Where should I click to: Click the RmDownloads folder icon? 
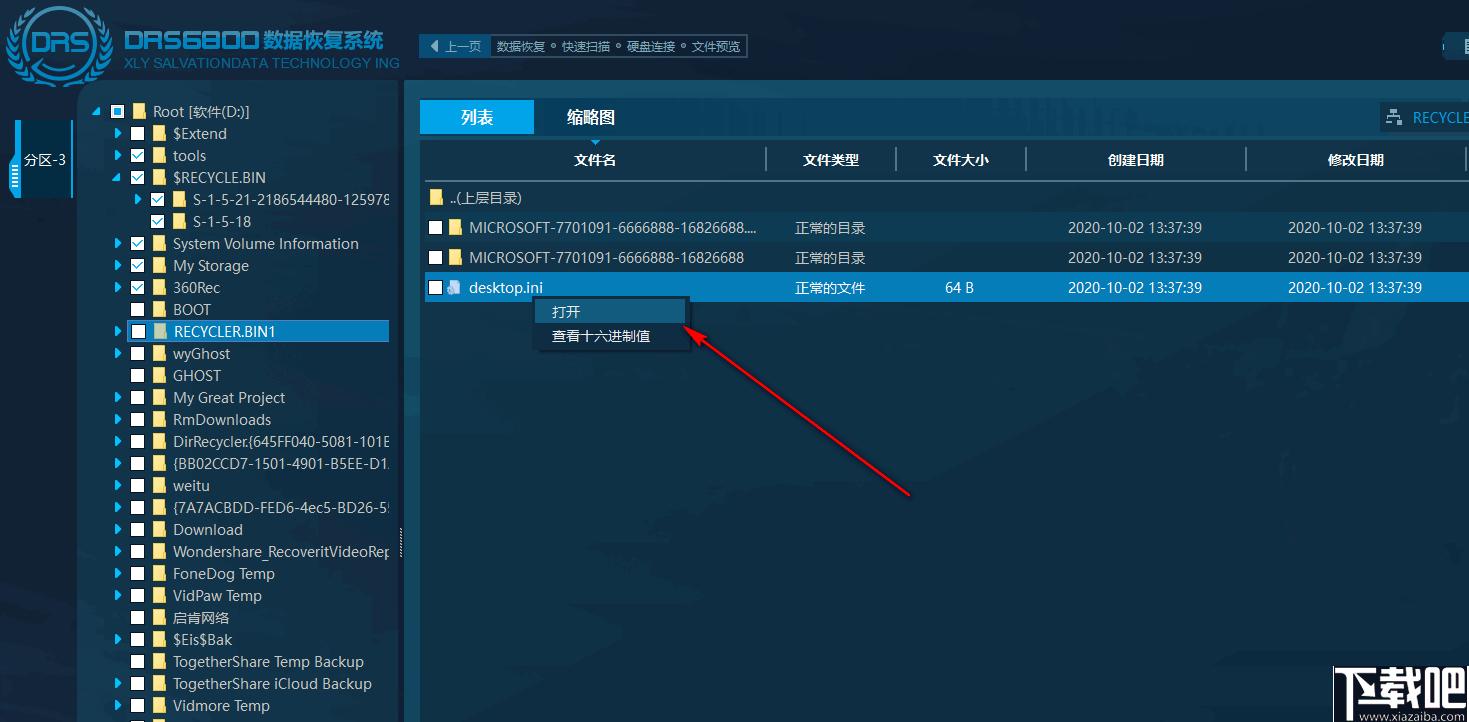[x=160, y=420]
